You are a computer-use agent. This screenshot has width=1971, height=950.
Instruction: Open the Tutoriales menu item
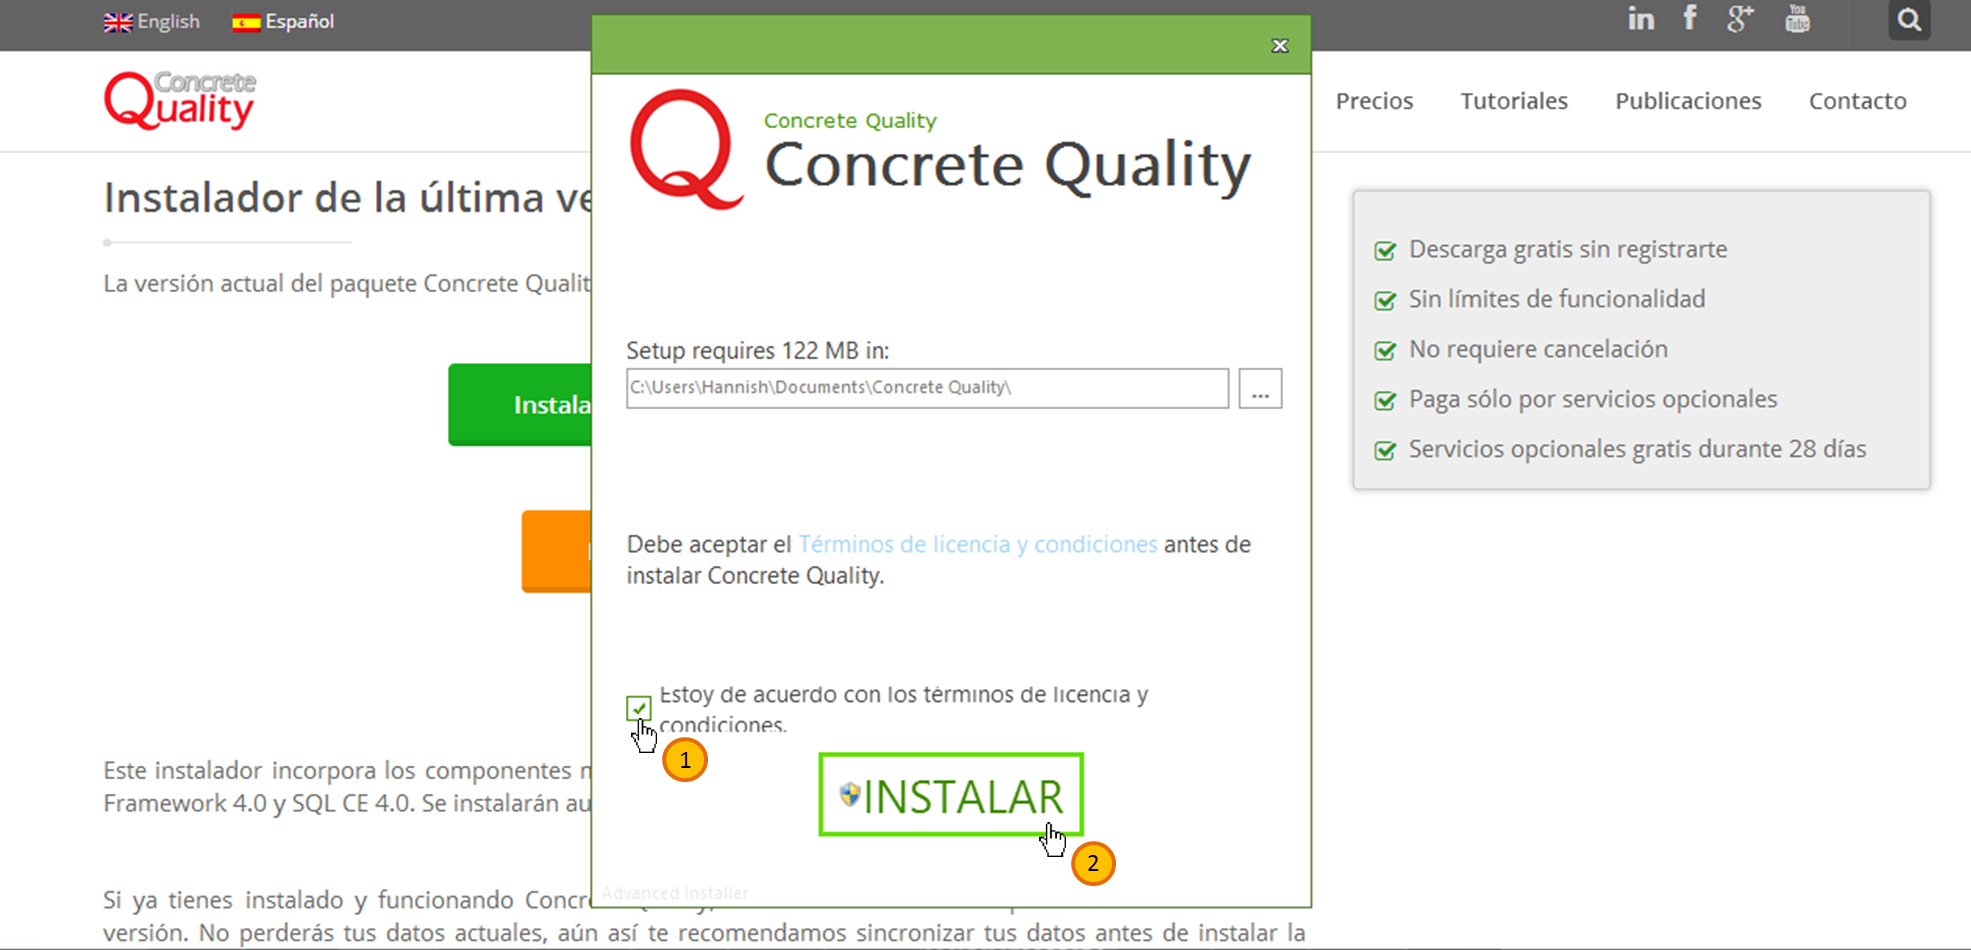coord(1514,101)
